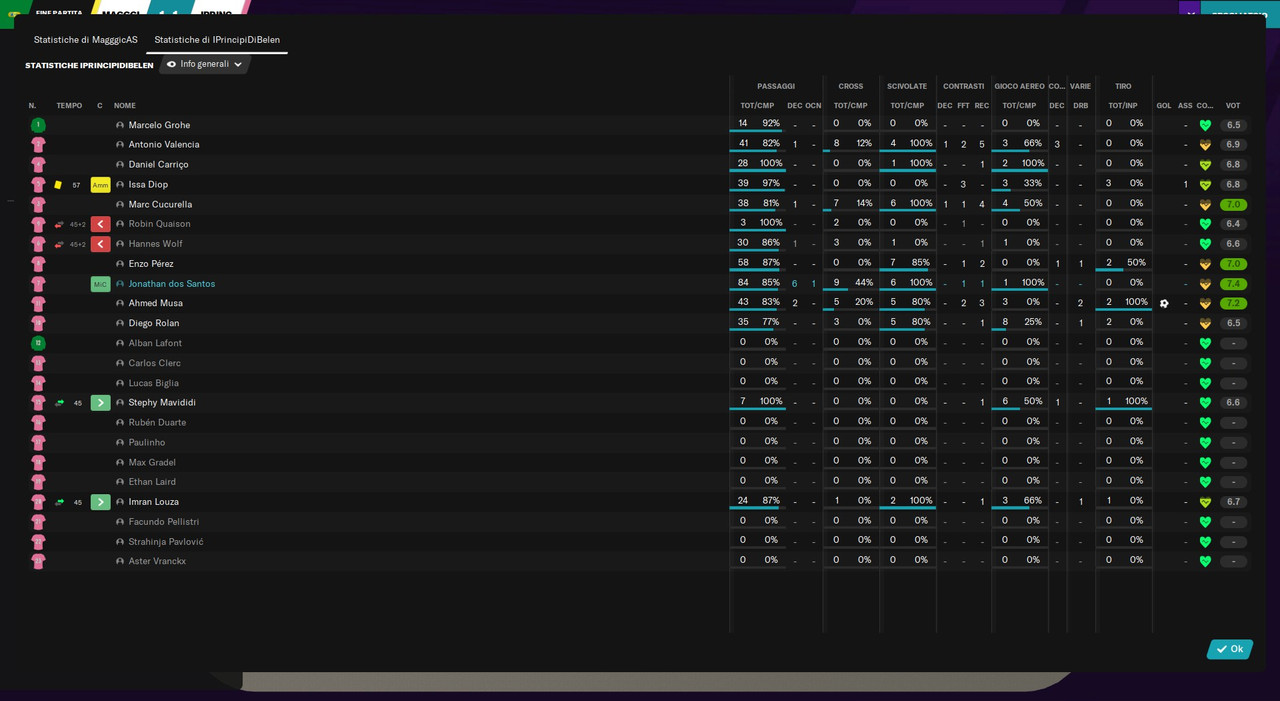Click the green swap arrows icon on Stephy Mavididi's row
This screenshot has height=701, width=1280.
[59, 403]
